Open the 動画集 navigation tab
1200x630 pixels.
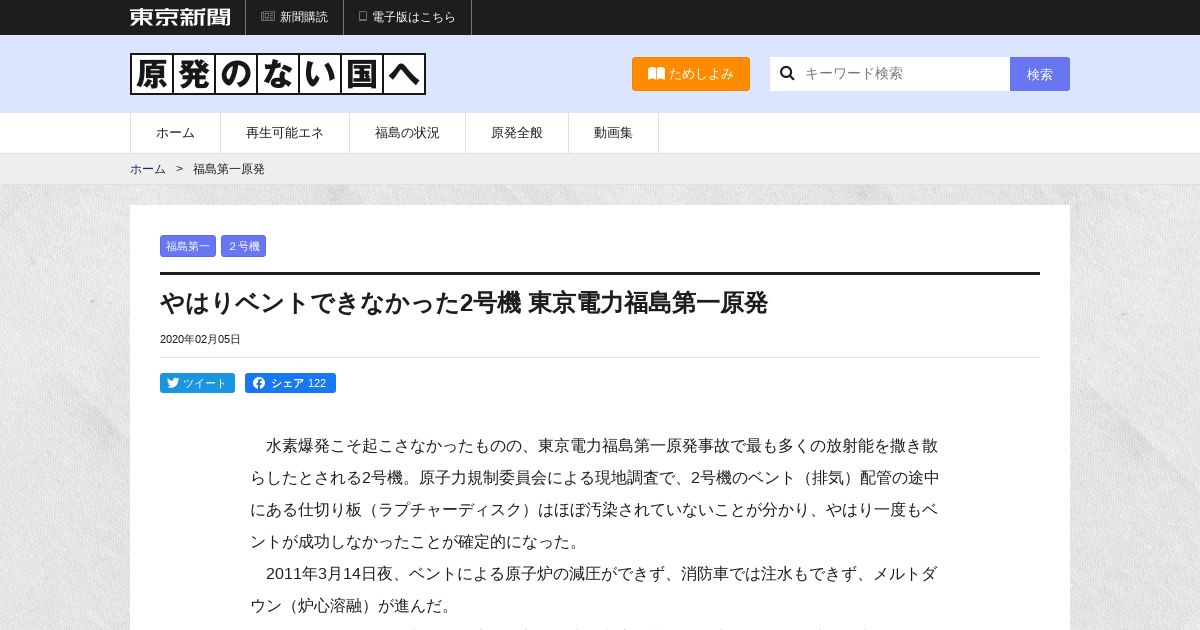613,133
